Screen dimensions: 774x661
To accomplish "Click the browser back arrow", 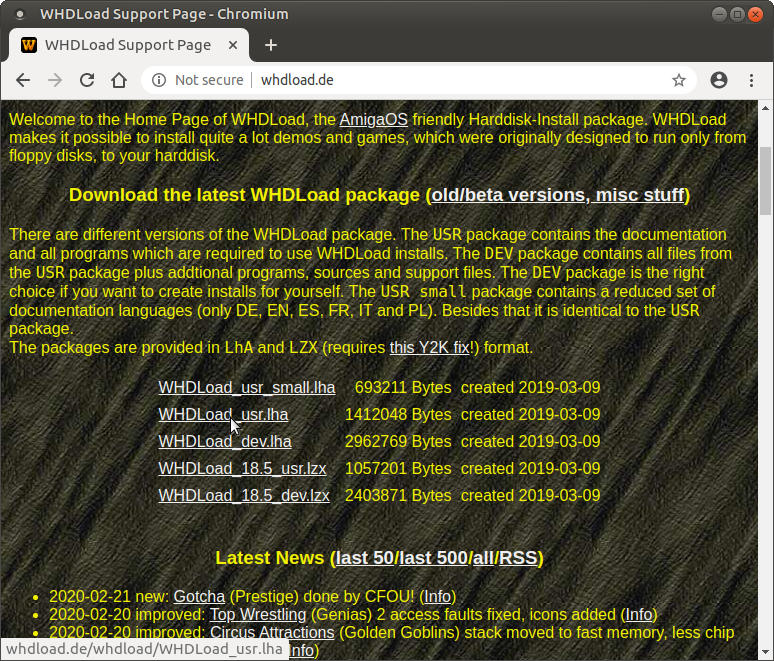I will point(23,80).
